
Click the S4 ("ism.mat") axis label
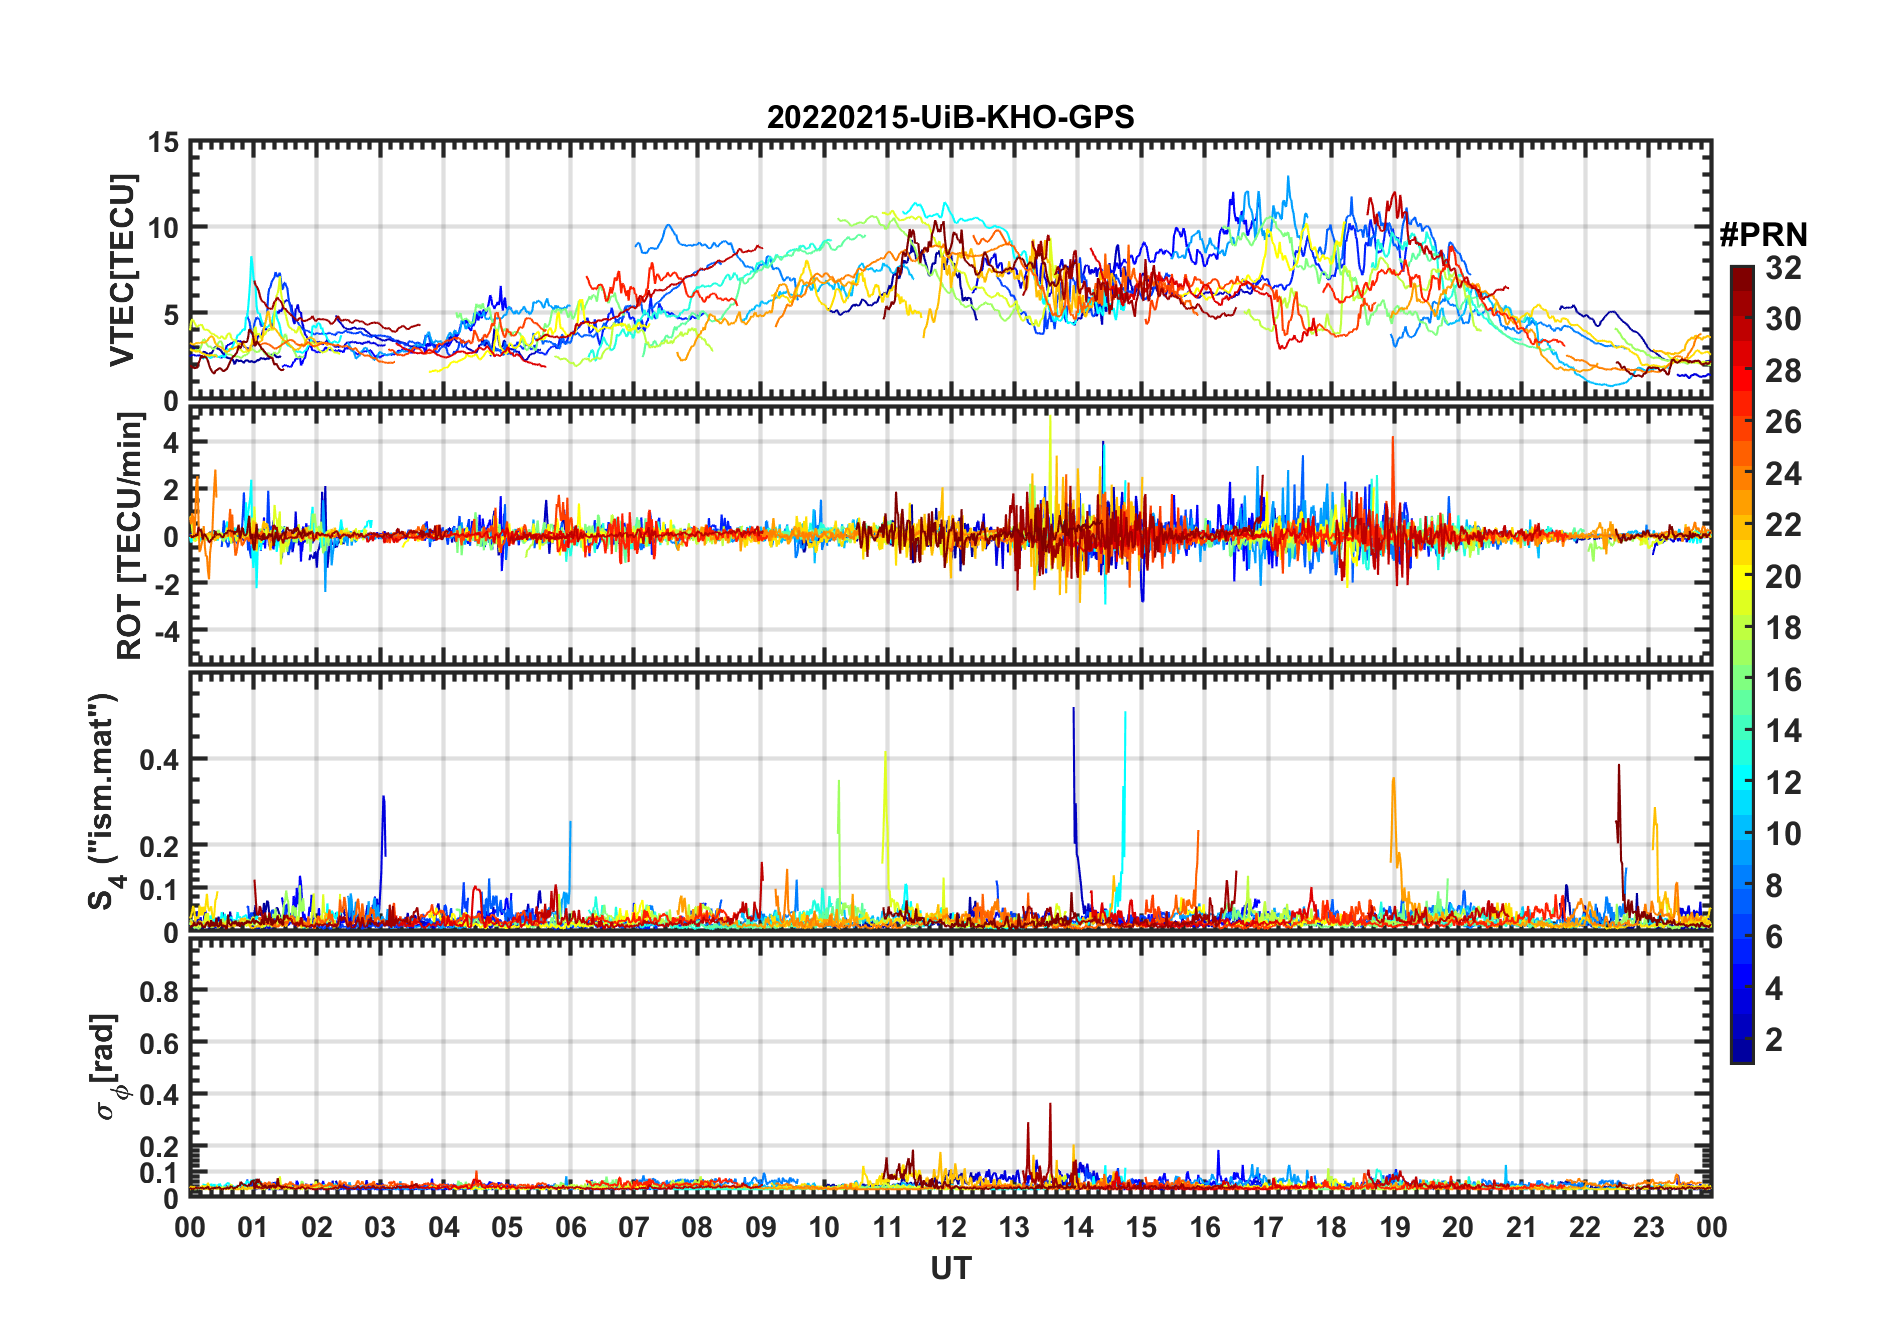104,801
